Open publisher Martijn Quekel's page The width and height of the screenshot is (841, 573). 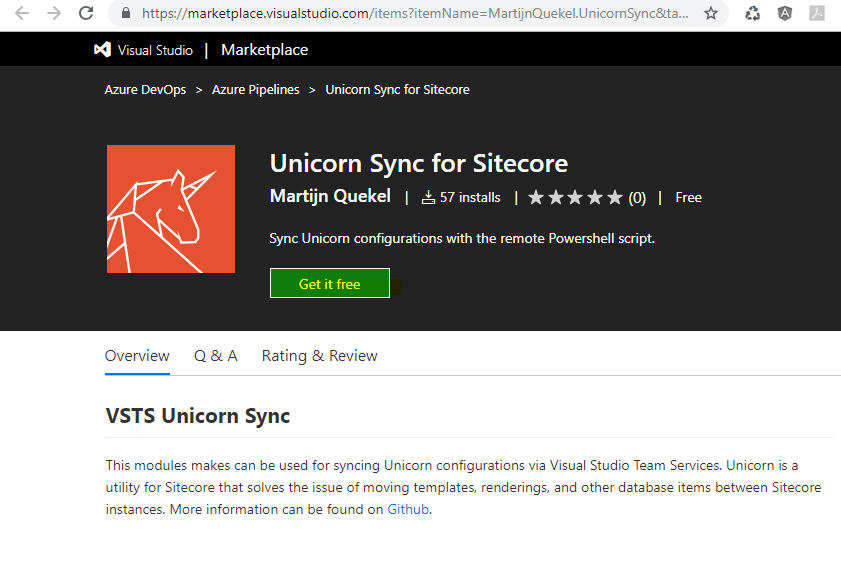330,196
